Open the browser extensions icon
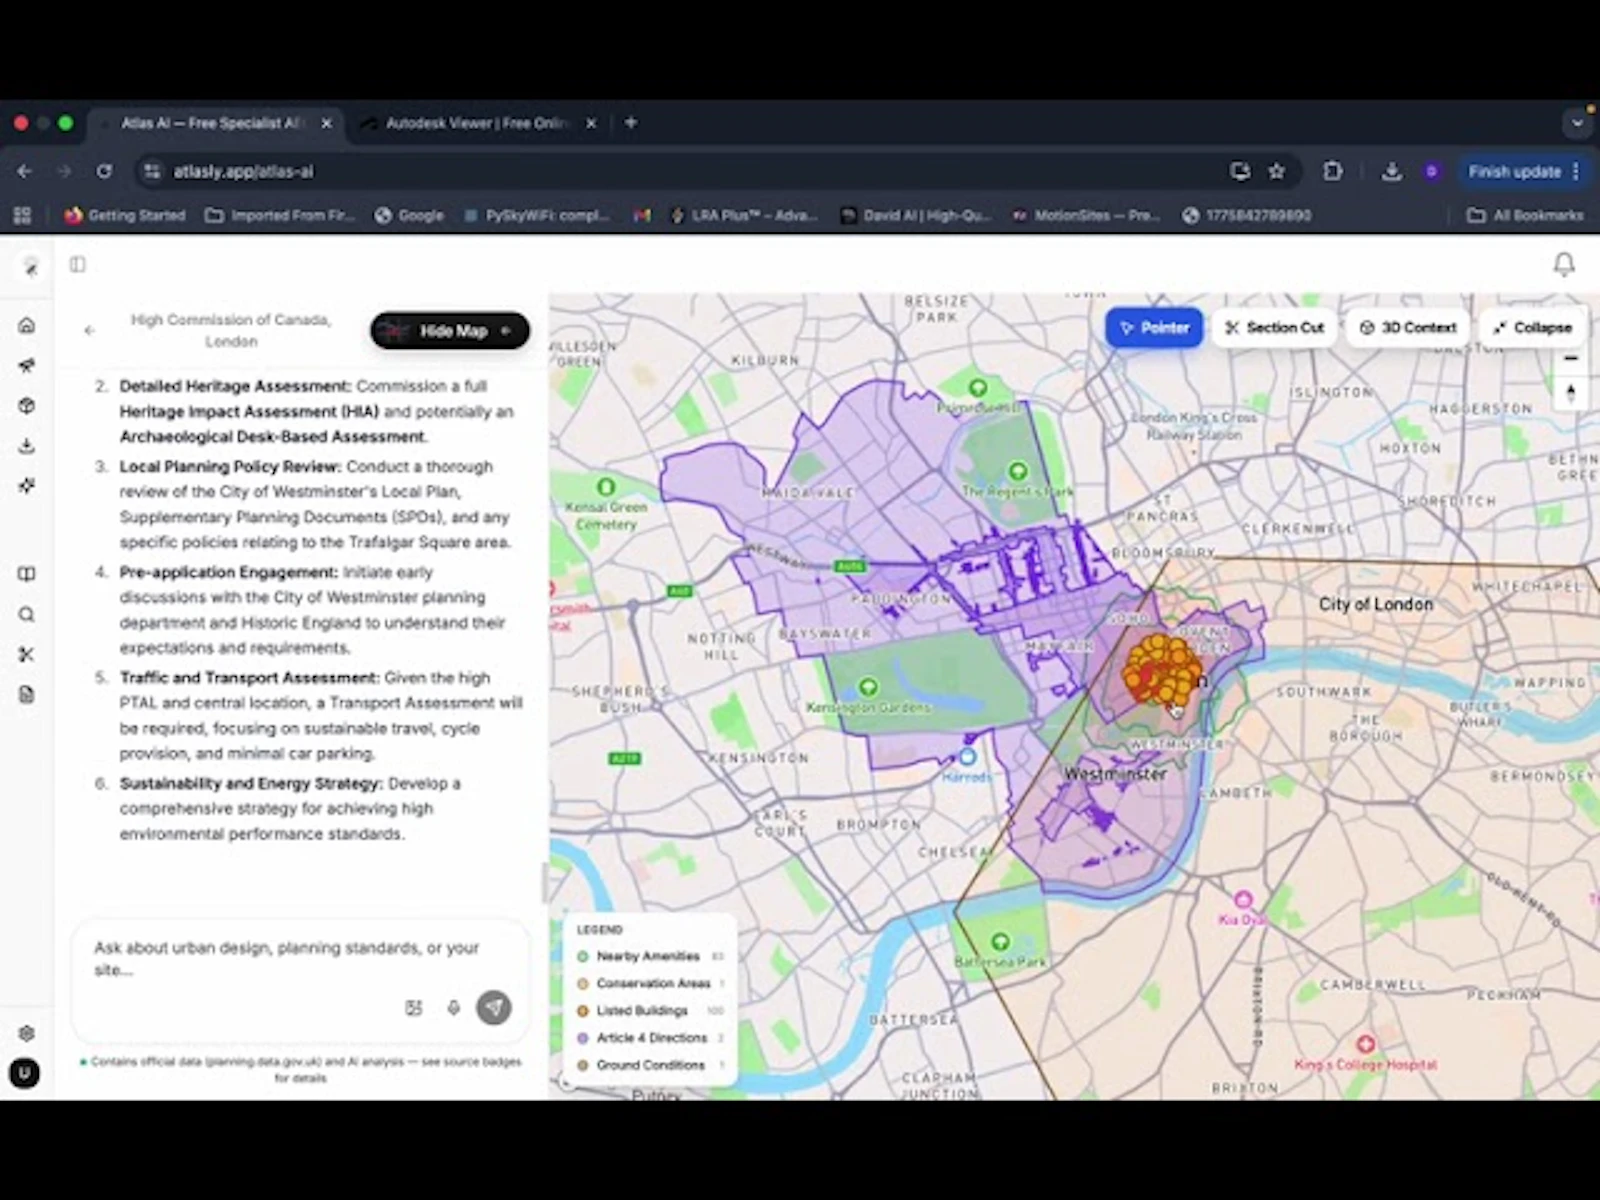Image resolution: width=1600 pixels, height=1200 pixels. 1333,172
